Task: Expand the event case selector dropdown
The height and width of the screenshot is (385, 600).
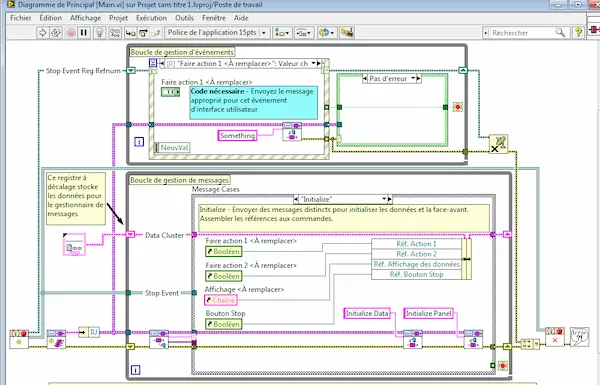Action: coord(313,63)
